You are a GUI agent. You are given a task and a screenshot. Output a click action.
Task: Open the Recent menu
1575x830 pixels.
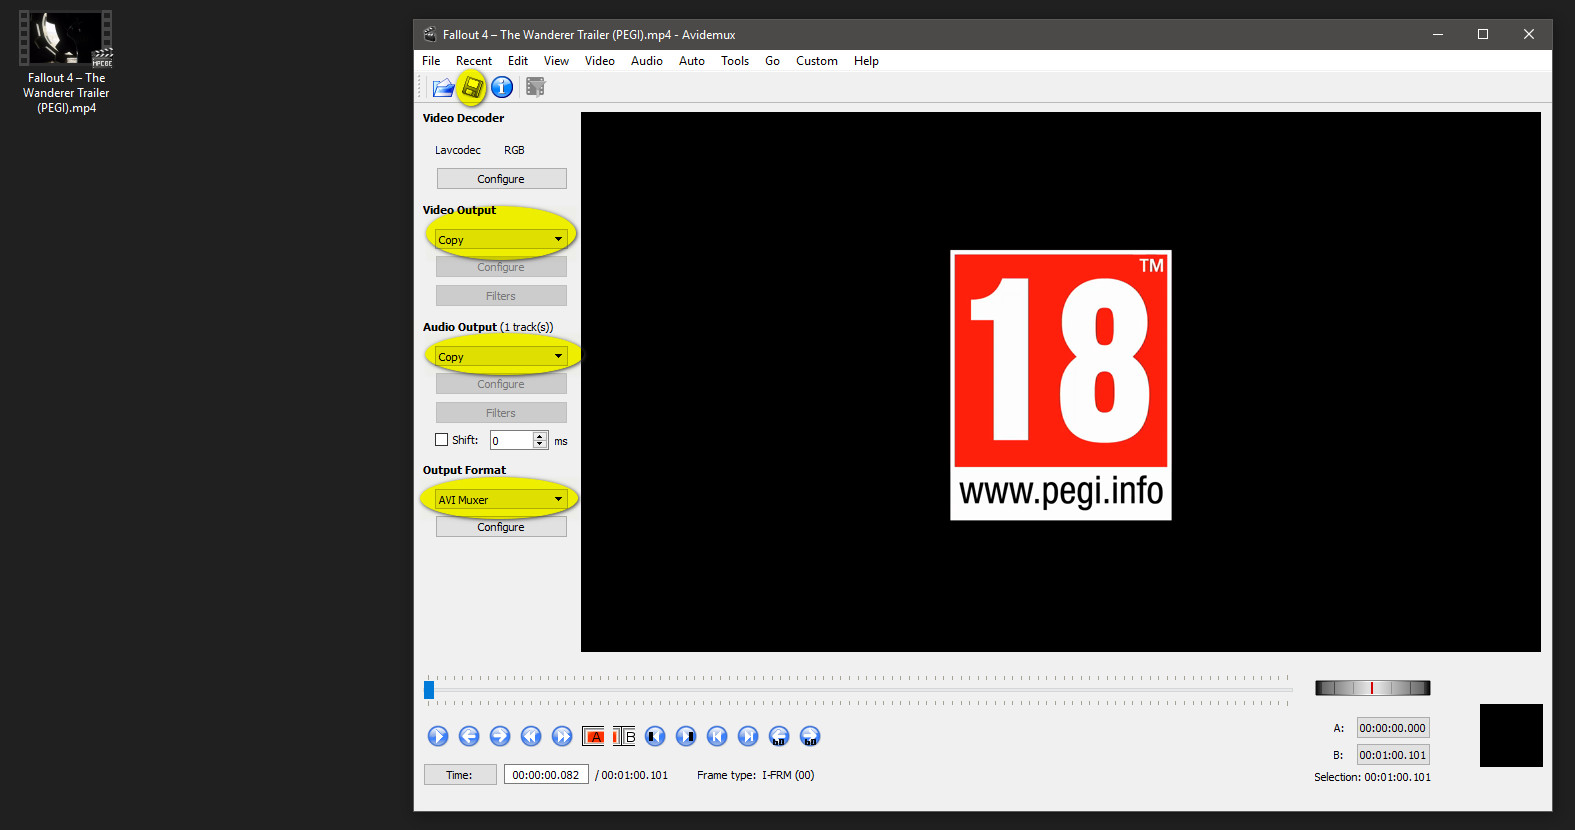474,61
